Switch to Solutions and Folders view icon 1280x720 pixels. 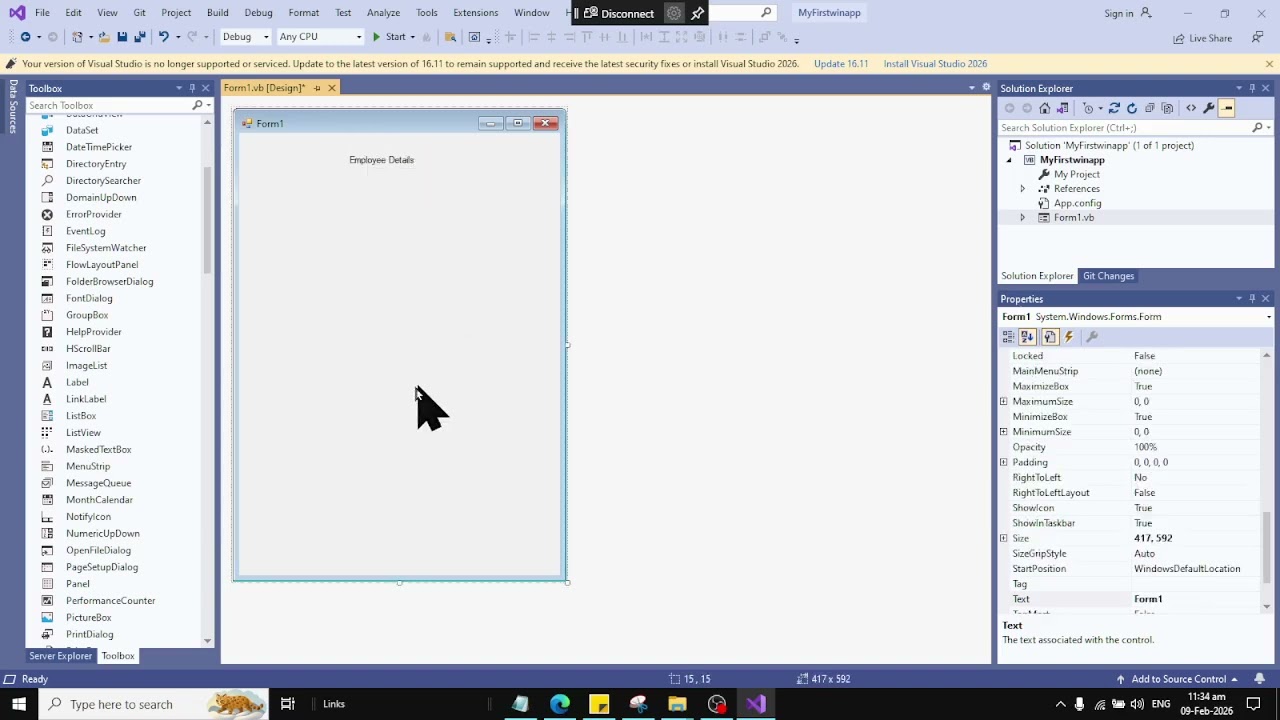coord(1062,108)
